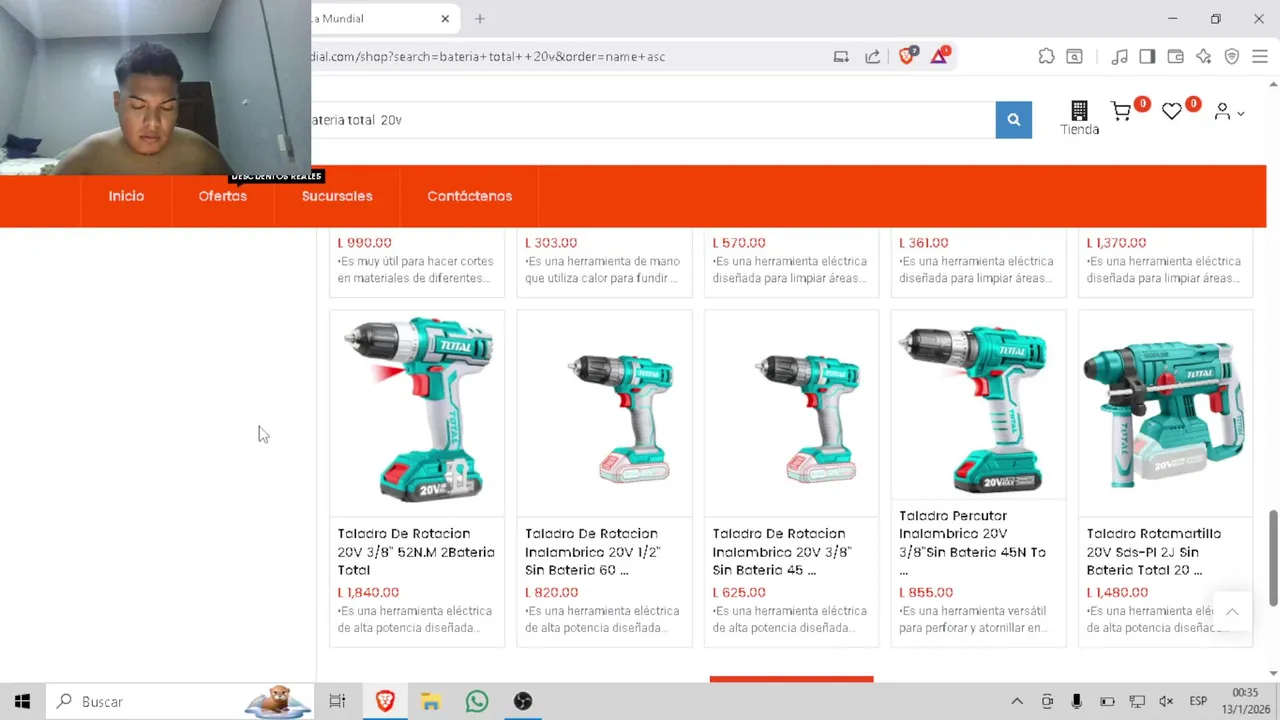Click the L 361.00 price
The width and height of the screenshot is (1280, 720).
click(924, 242)
